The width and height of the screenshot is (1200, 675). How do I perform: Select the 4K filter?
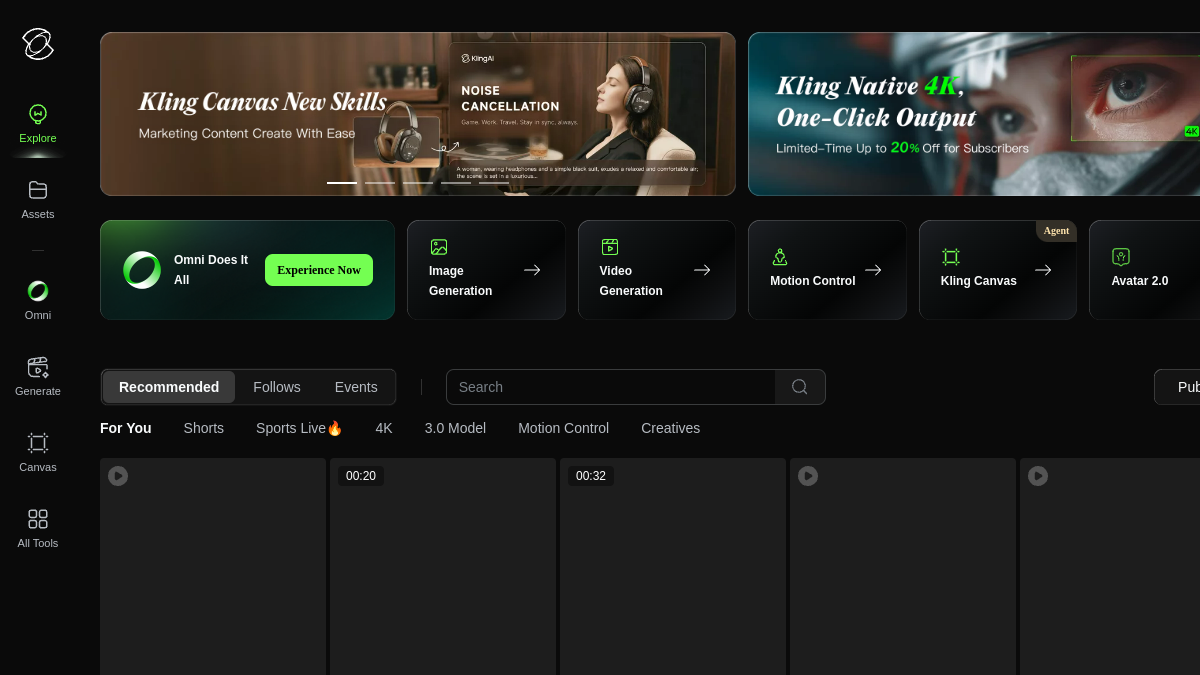click(384, 428)
